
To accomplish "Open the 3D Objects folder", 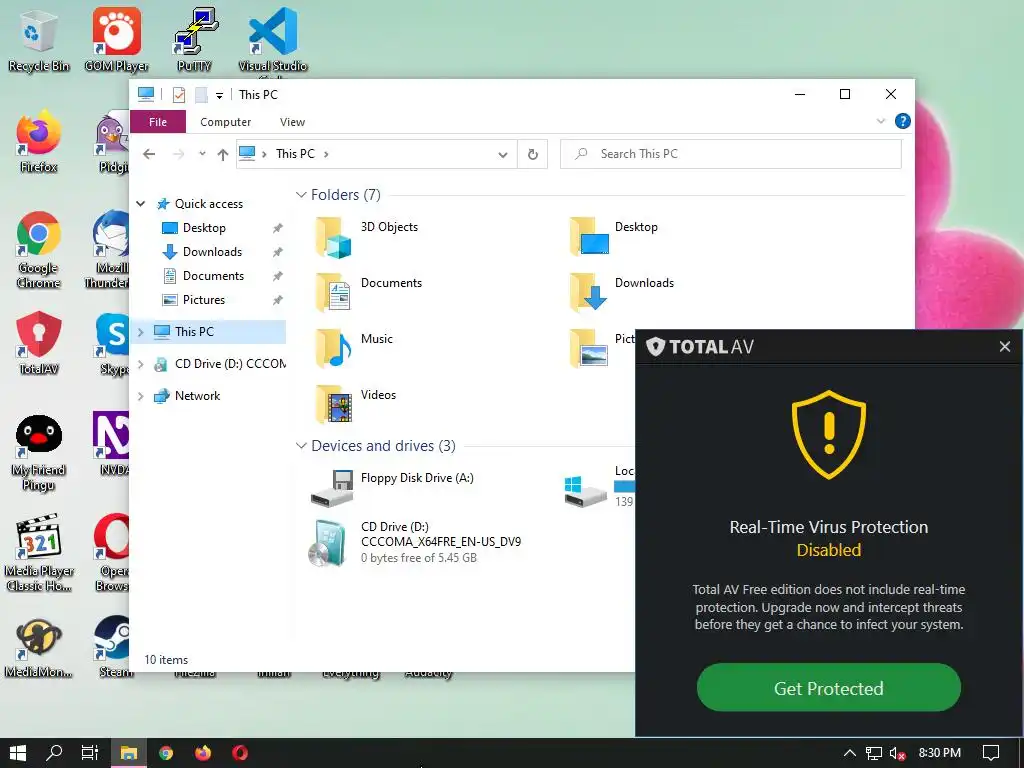I will pyautogui.click(x=366, y=237).
